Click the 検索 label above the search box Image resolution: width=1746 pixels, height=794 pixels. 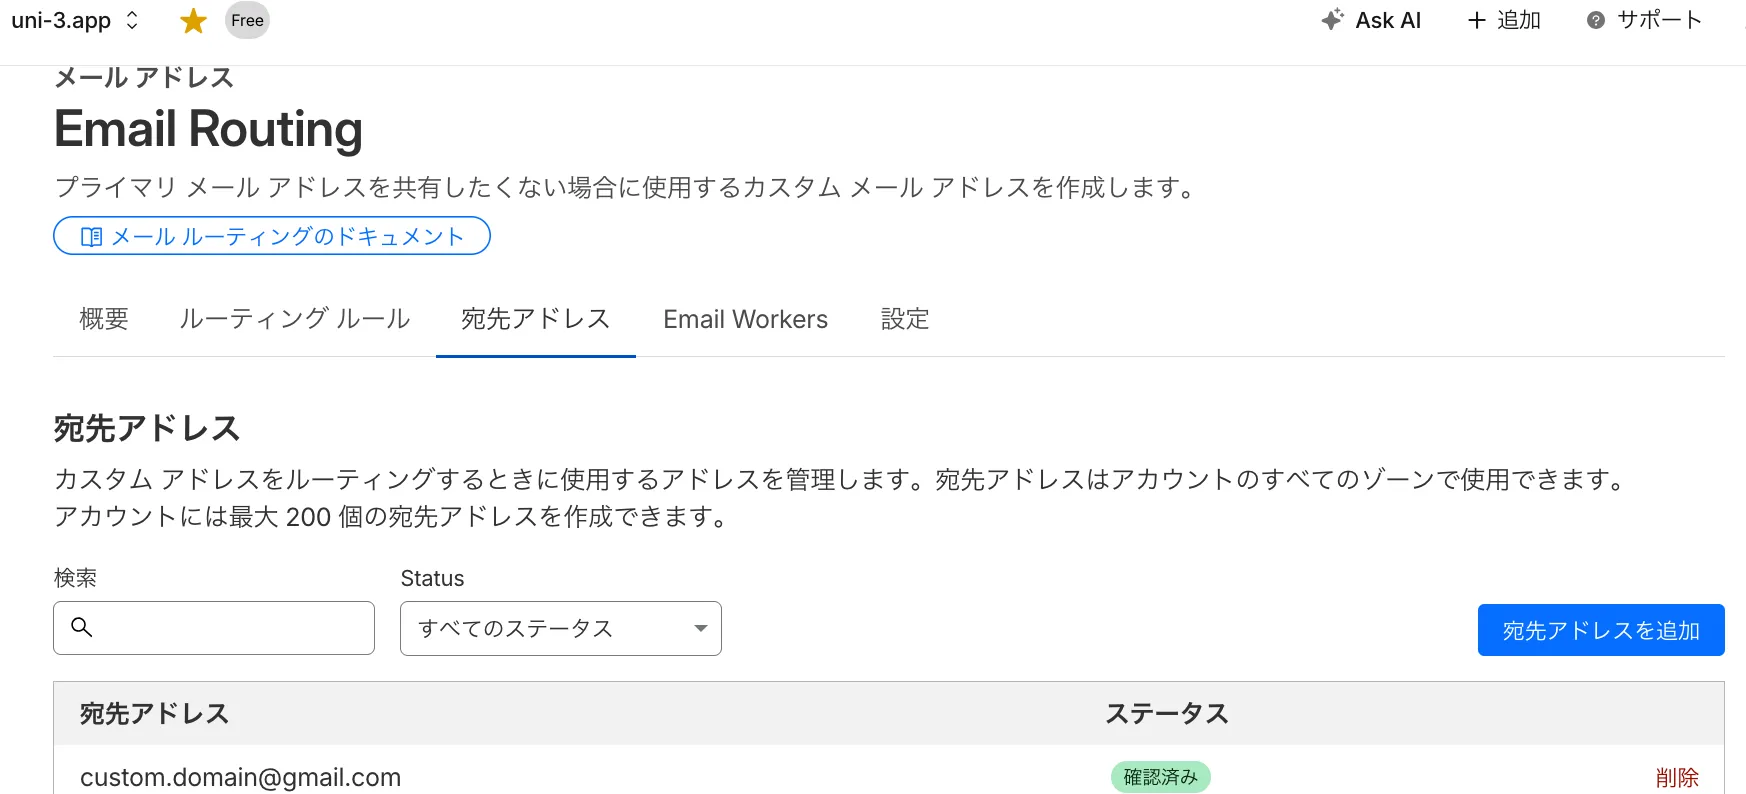[x=75, y=578]
